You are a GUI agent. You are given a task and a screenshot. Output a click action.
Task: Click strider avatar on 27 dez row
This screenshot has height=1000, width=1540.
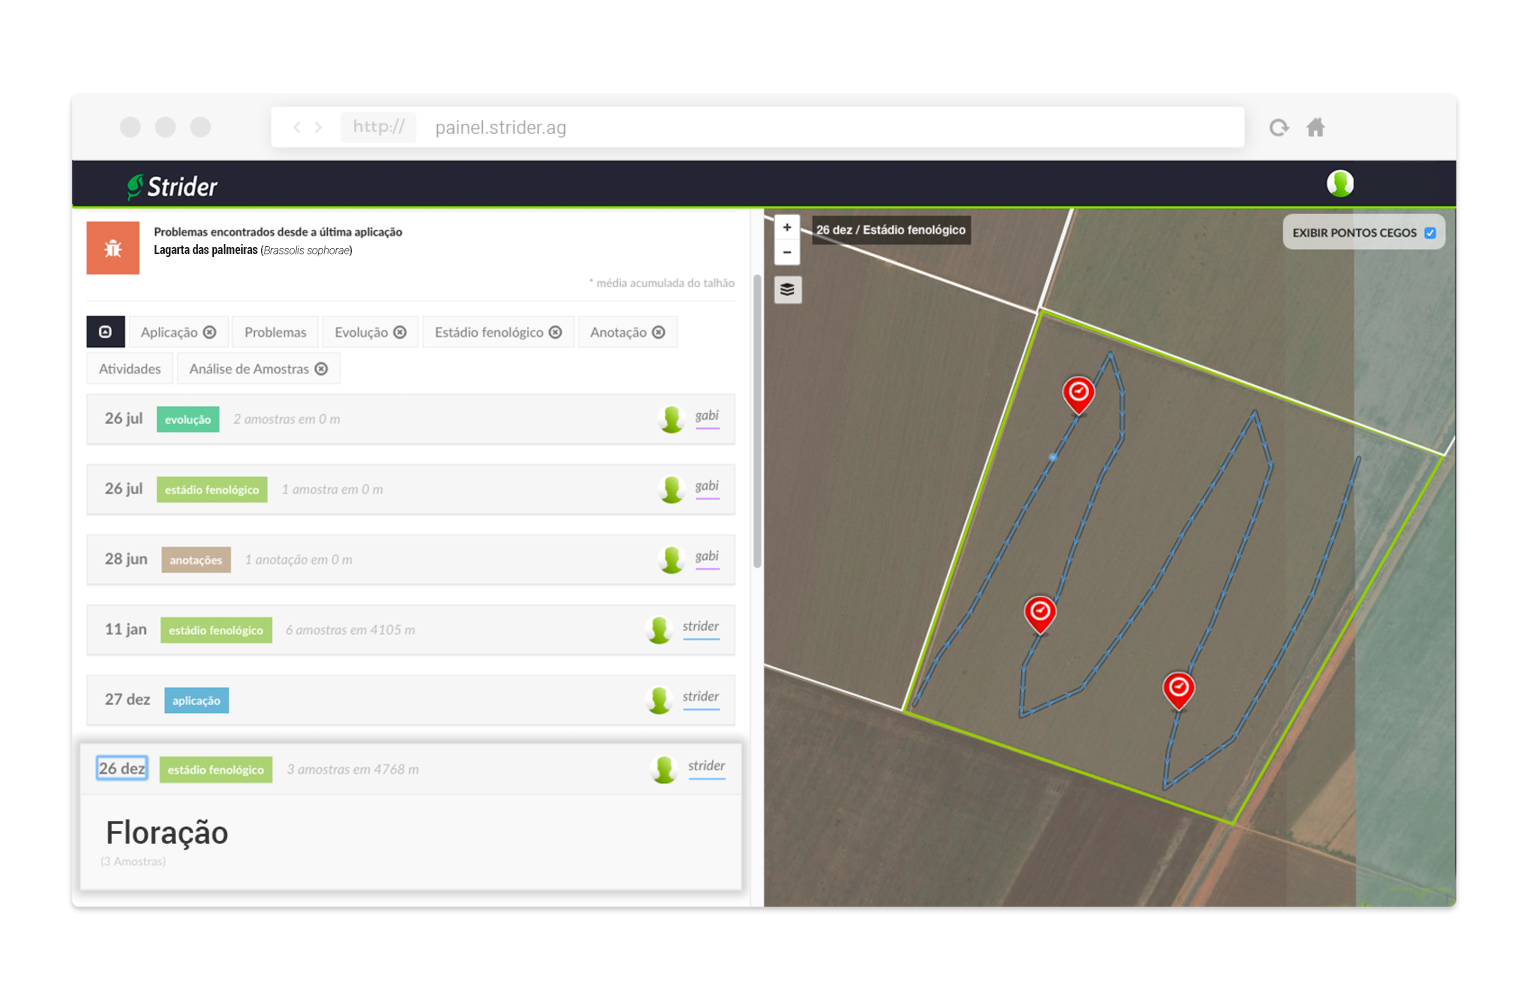[659, 700]
